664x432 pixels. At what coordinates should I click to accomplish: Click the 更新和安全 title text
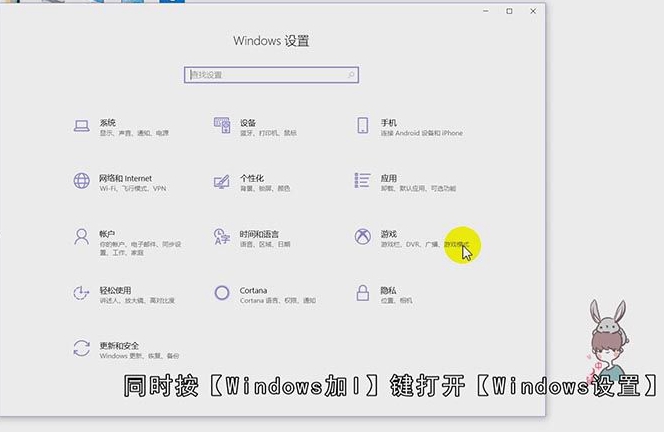119,346
